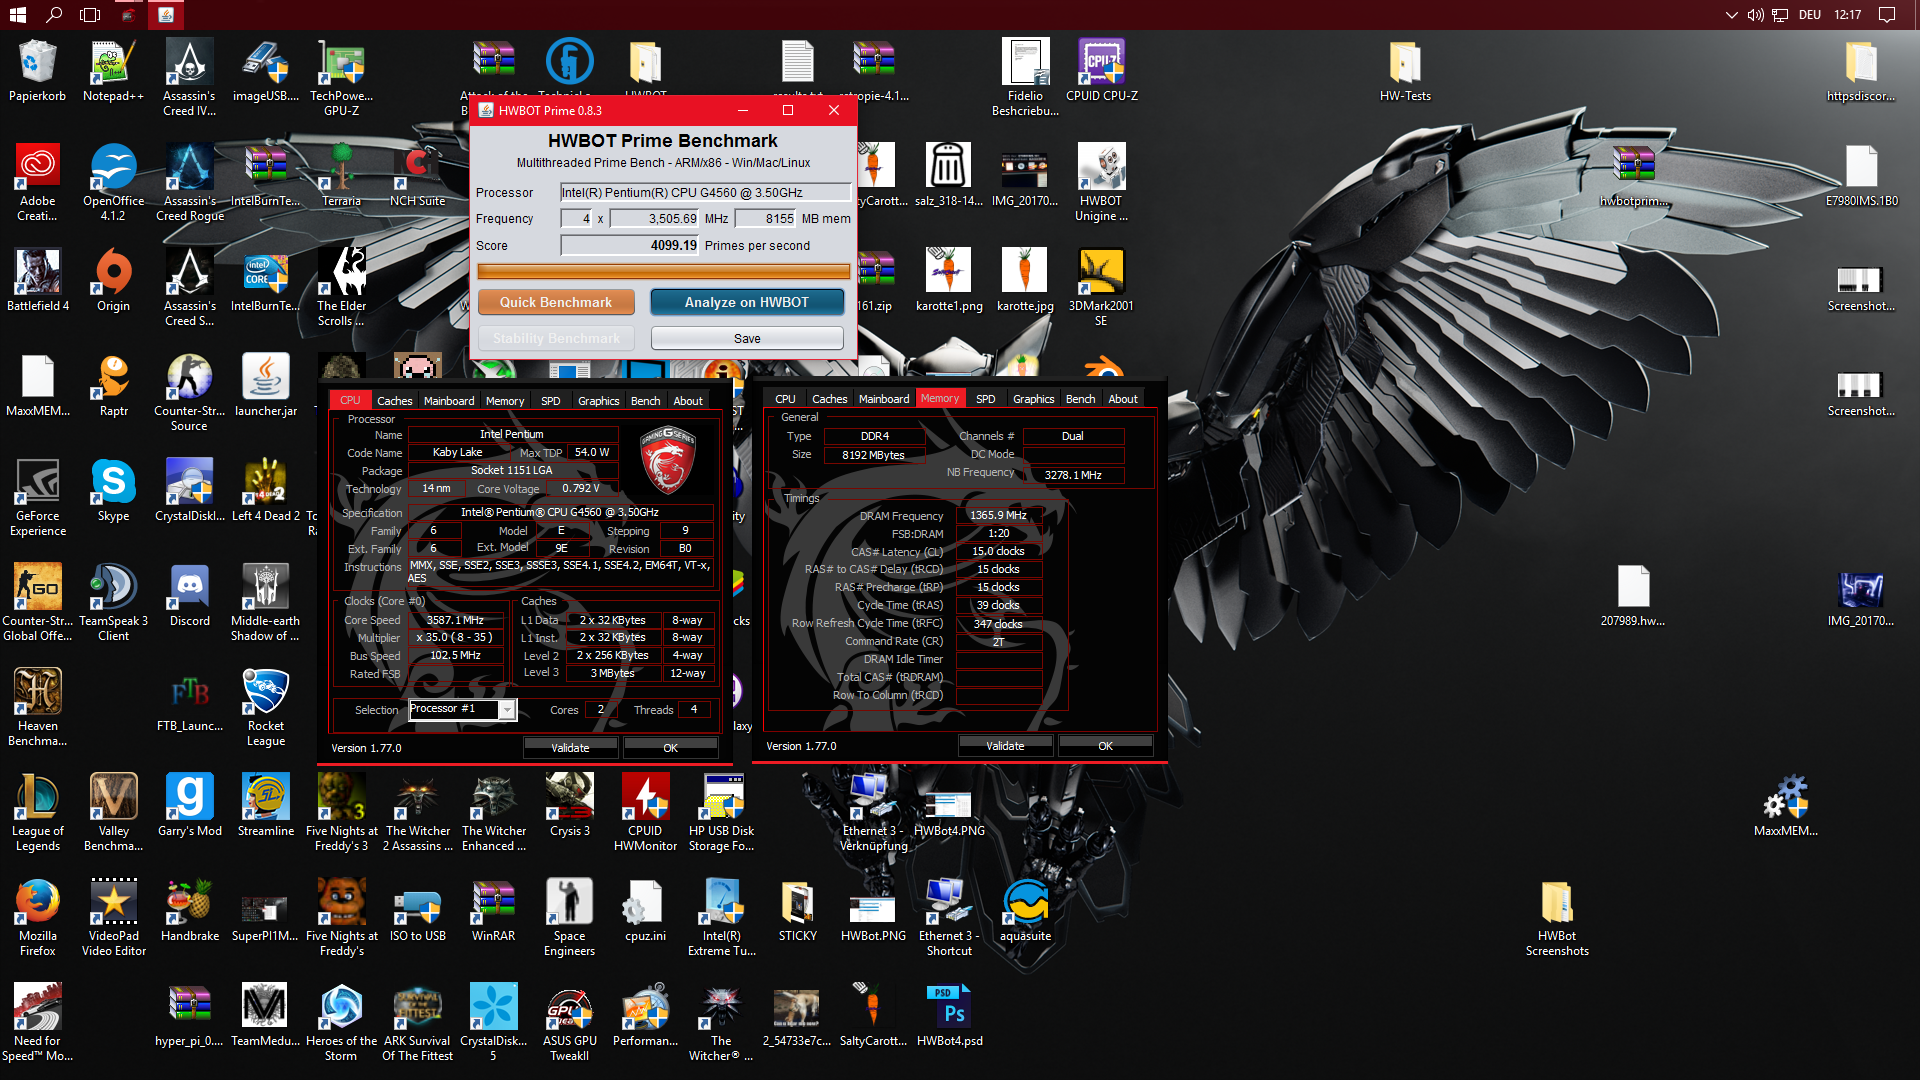Open Graphics tab in right CPU-Z window
Screen dimensions: 1920x1080
click(1033, 398)
